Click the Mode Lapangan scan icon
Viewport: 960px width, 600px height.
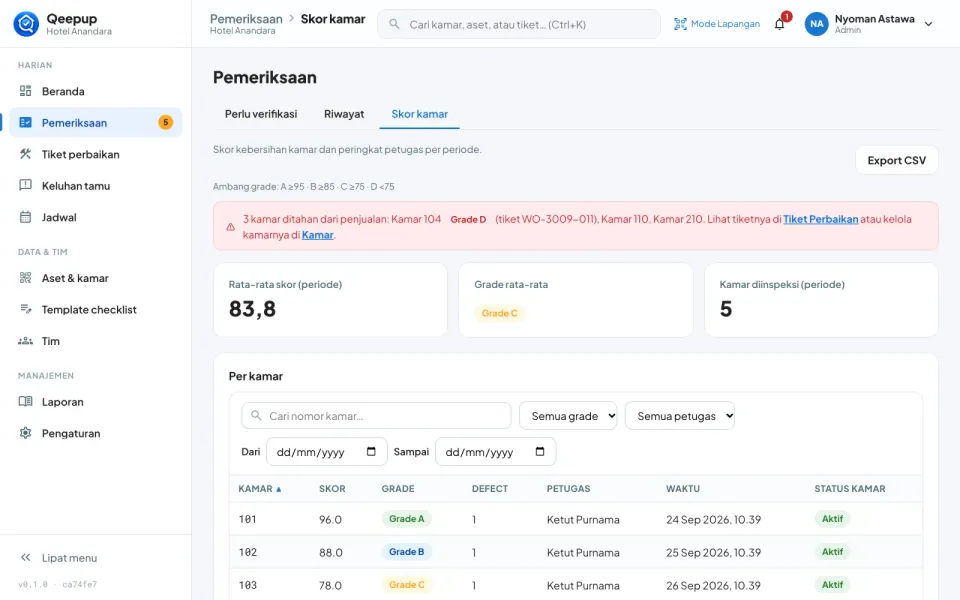pos(680,24)
